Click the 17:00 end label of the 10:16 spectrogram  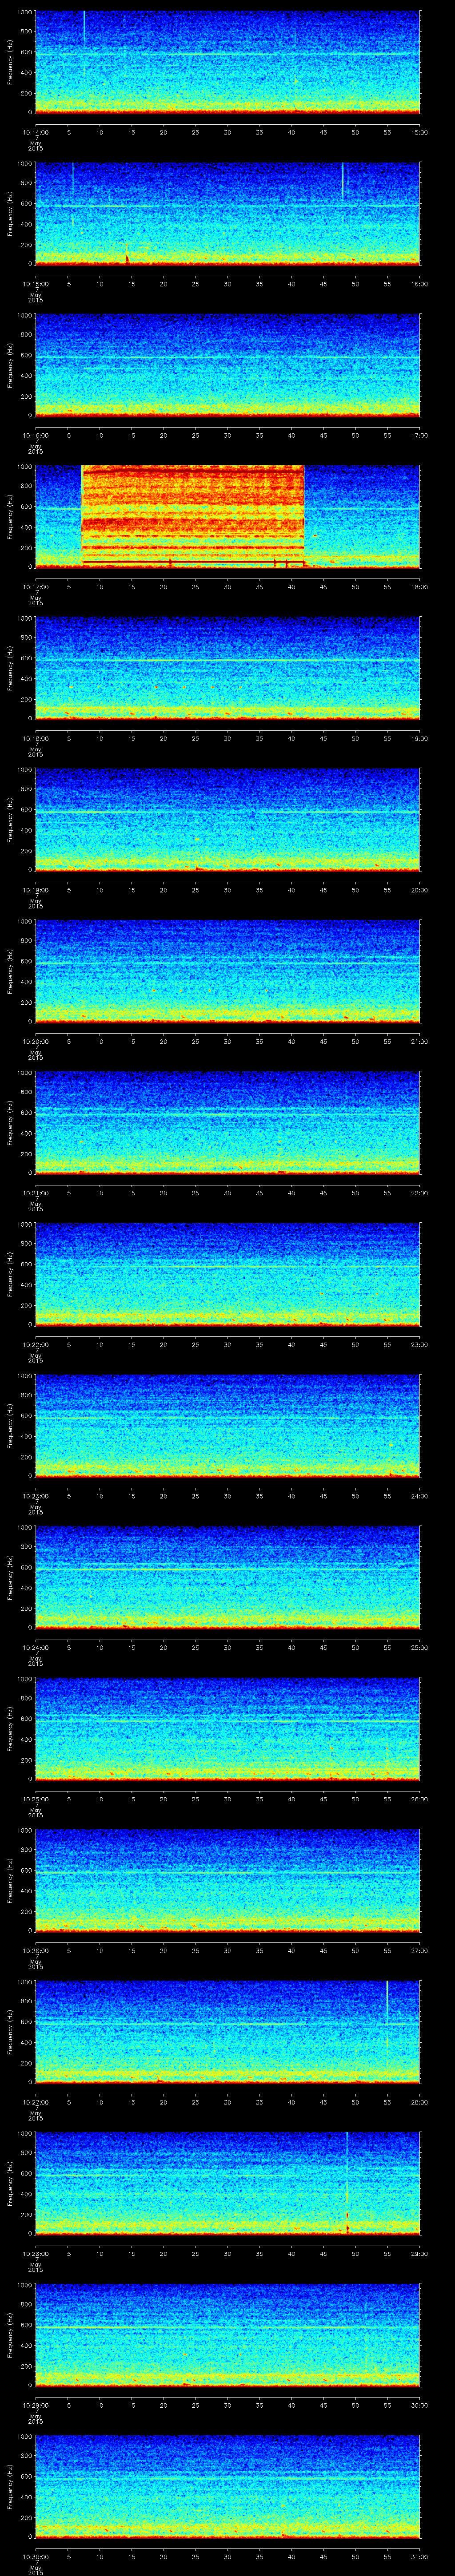click(420, 435)
